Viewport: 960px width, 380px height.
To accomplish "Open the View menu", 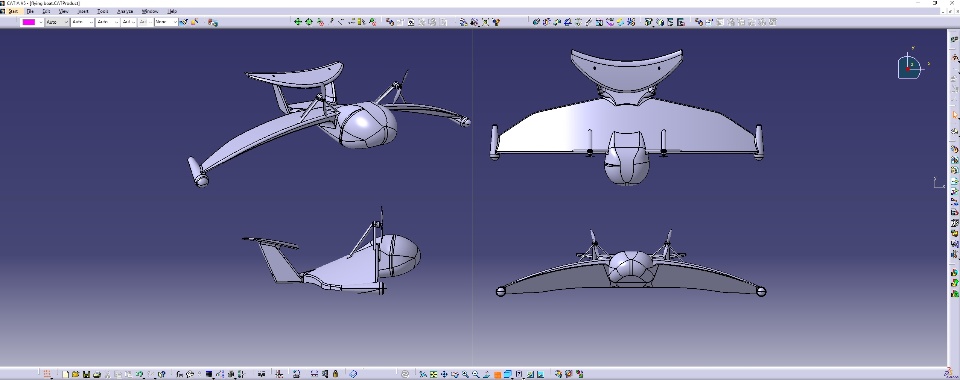I will coord(64,11).
